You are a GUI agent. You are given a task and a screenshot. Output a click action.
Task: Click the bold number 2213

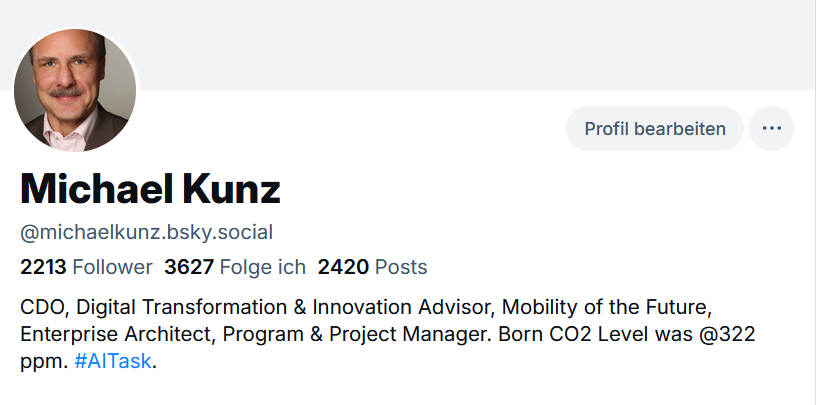[43, 267]
